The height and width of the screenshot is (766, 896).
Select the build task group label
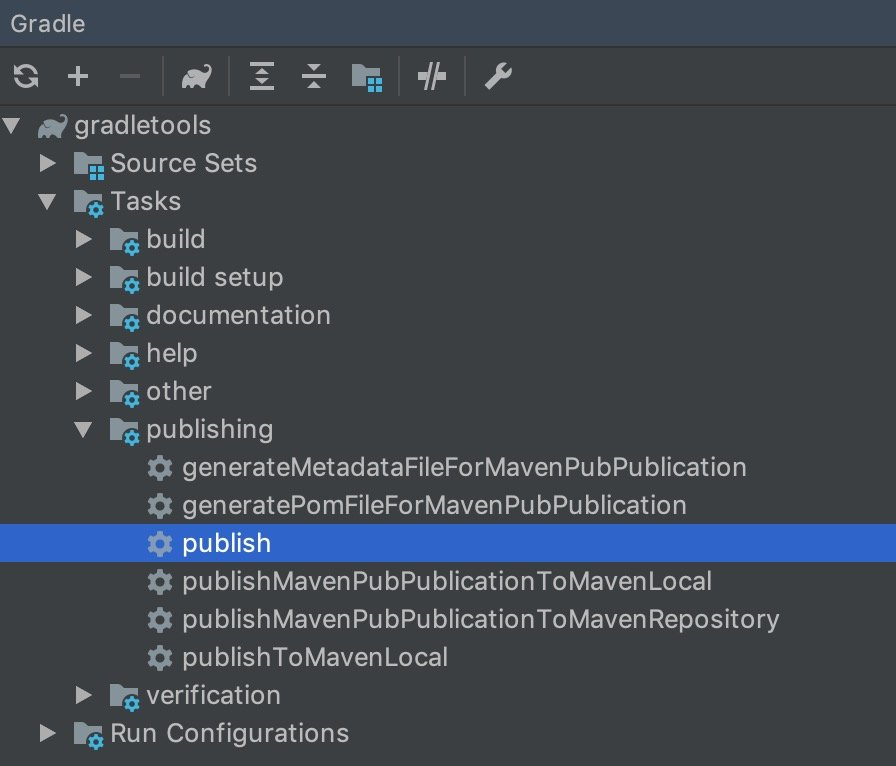pyautogui.click(x=175, y=239)
